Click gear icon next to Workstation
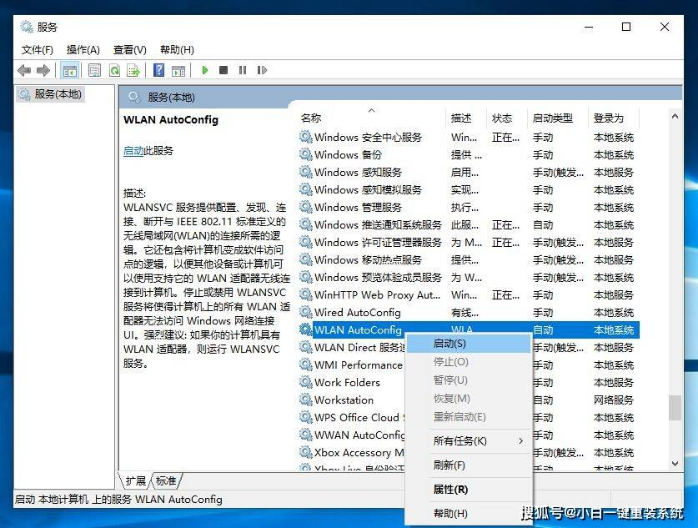The height and width of the screenshot is (528, 698). pos(305,399)
